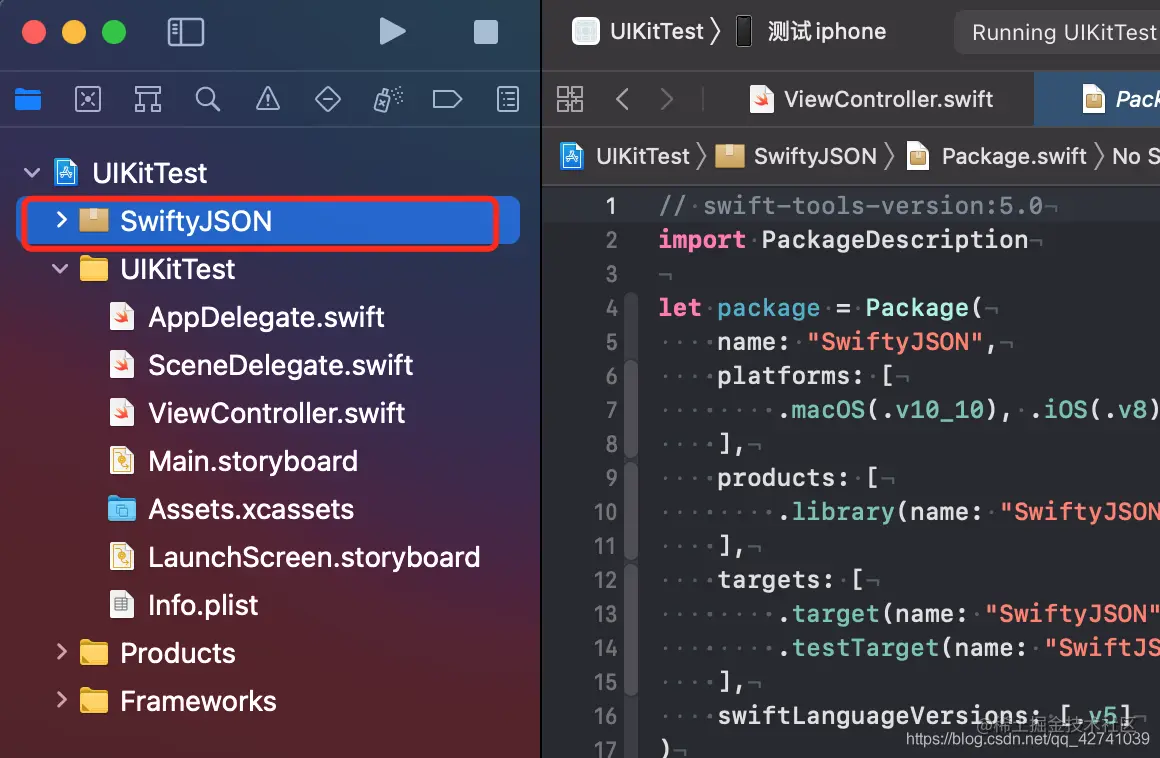Open ViewController.swift in navigator
1160x758 pixels.
point(257,413)
